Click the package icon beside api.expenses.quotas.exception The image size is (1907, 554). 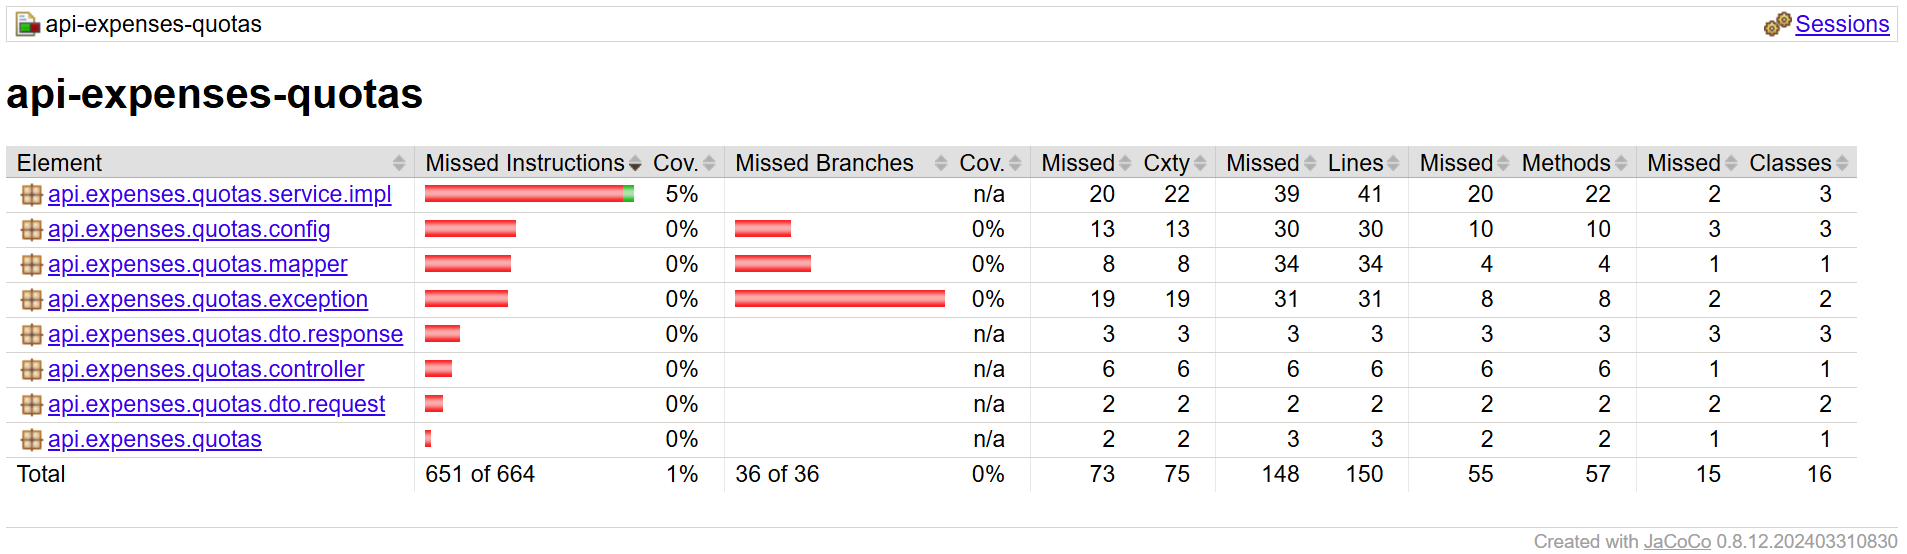tap(31, 300)
